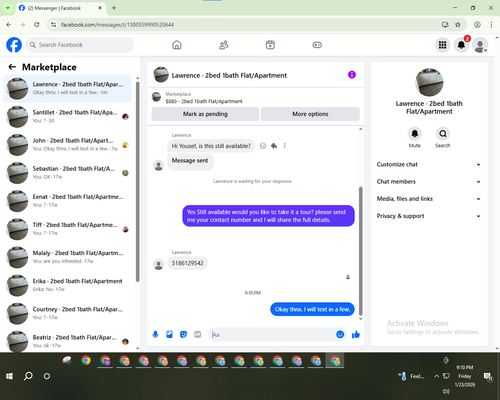Viewport: 500px width, 400px height.
Task: Click the conversation header title Lawrence
Action: pyautogui.click(x=229, y=75)
